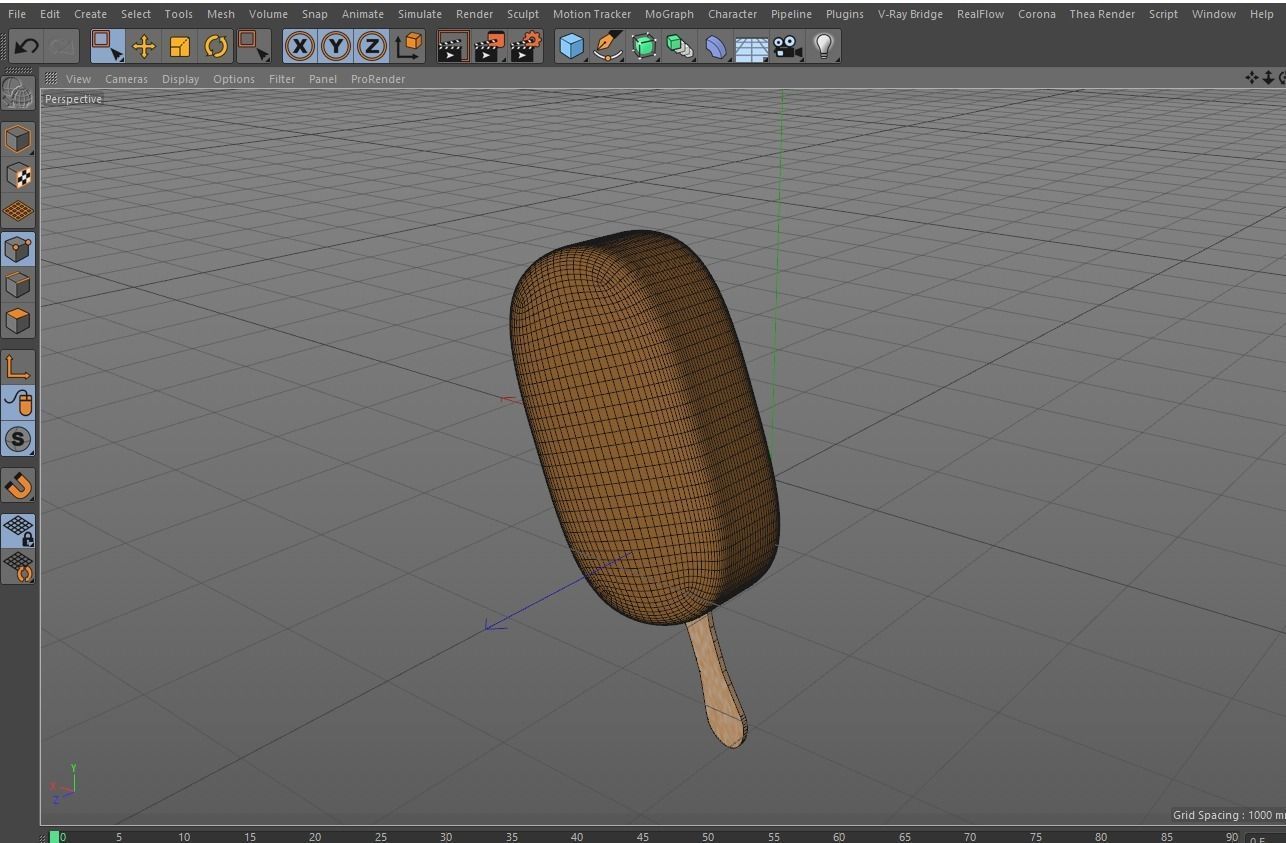Toggle Enable Axis mode
The width and height of the screenshot is (1286, 843).
[x=18, y=366]
